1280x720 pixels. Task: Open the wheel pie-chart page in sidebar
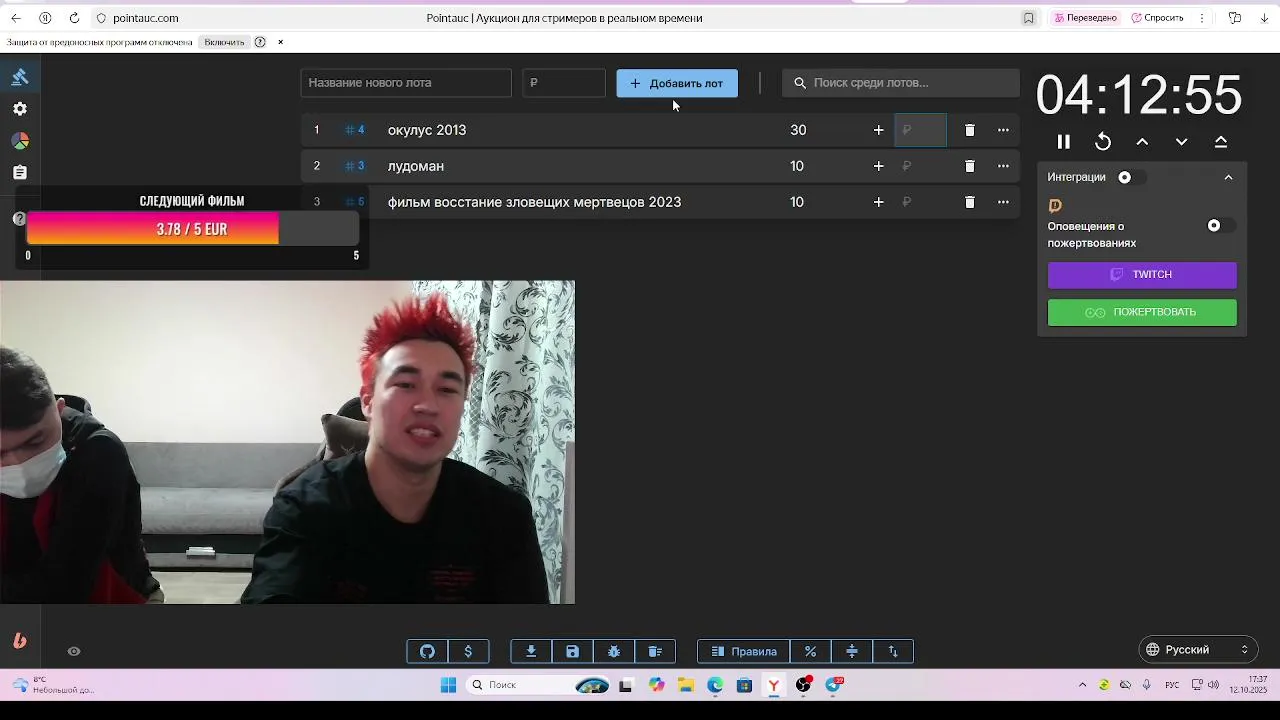click(20, 141)
